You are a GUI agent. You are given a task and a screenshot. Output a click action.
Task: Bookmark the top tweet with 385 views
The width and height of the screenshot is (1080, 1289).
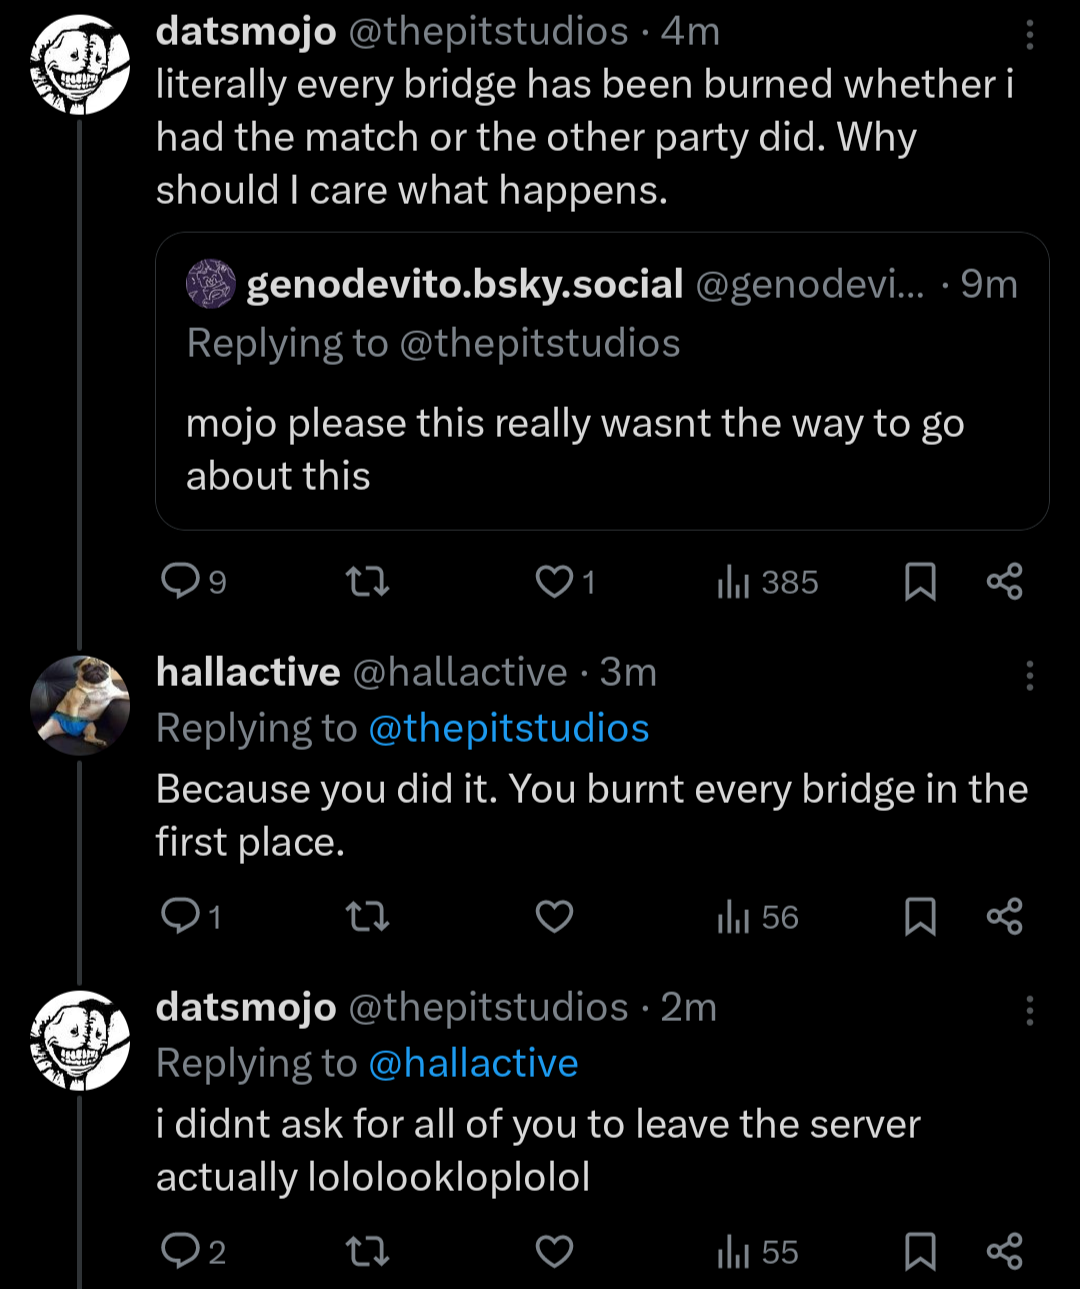919,581
